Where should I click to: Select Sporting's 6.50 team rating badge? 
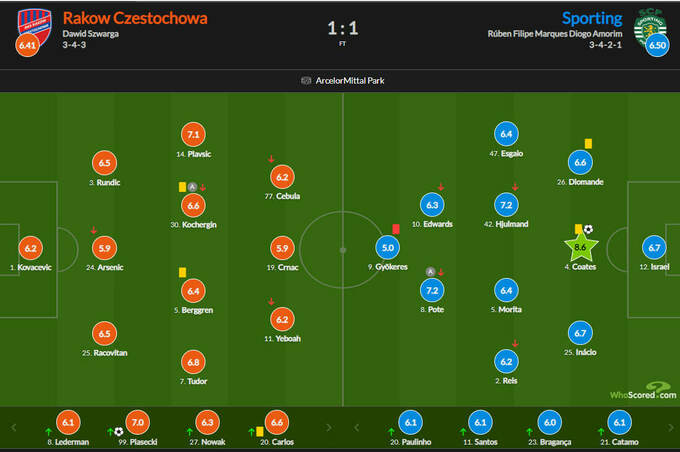click(656, 46)
